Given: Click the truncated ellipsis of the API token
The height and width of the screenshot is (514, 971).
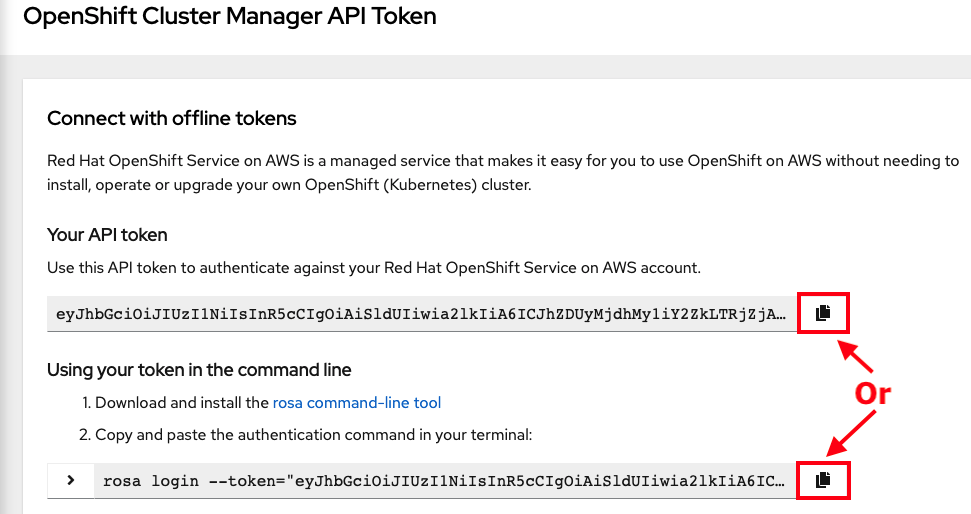Looking at the screenshot, I should click(780, 314).
